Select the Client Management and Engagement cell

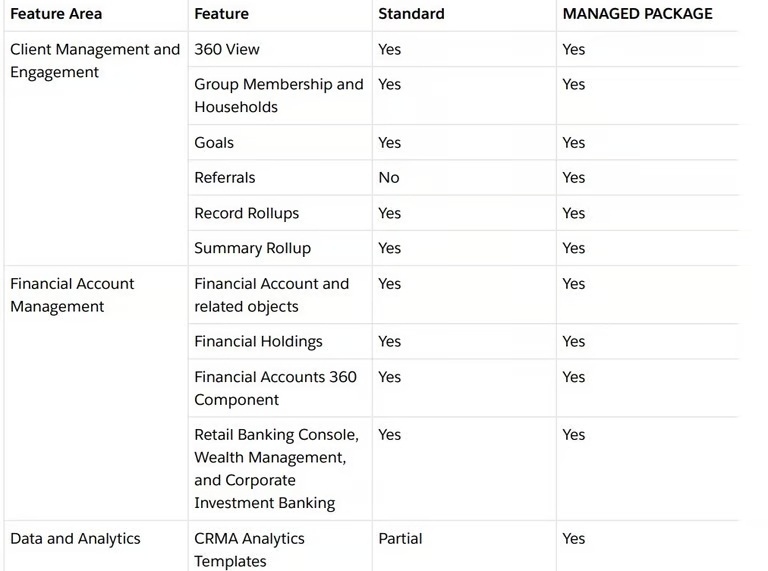[95, 61]
